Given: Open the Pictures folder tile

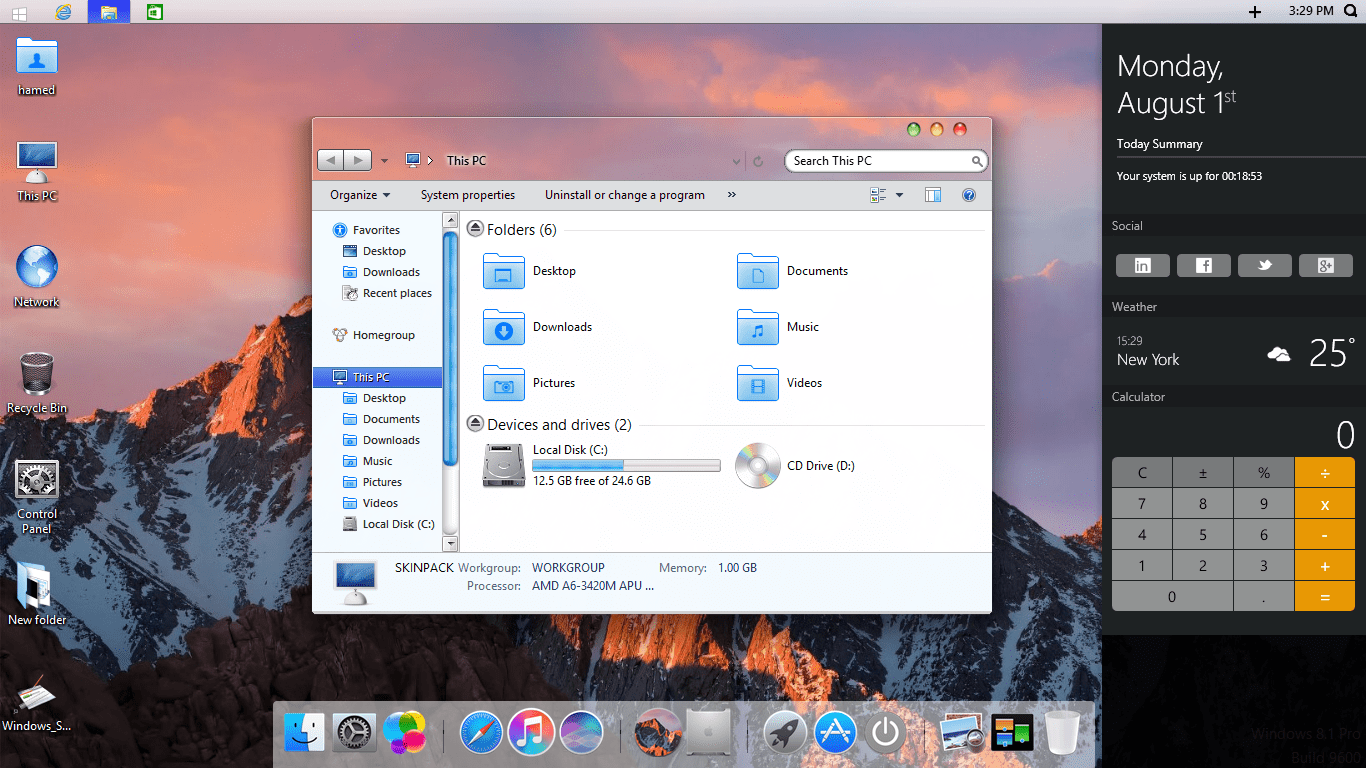Looking at the screenshot, I should pyautogui.click(x=530, y=383).
